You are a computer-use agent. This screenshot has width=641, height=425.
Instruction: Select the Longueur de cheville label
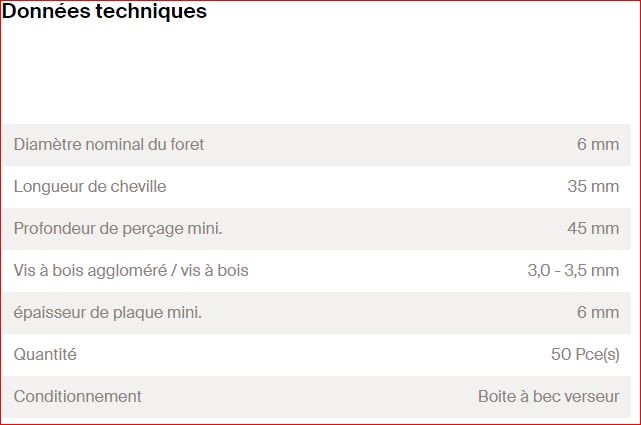click(x=90, y=186)
